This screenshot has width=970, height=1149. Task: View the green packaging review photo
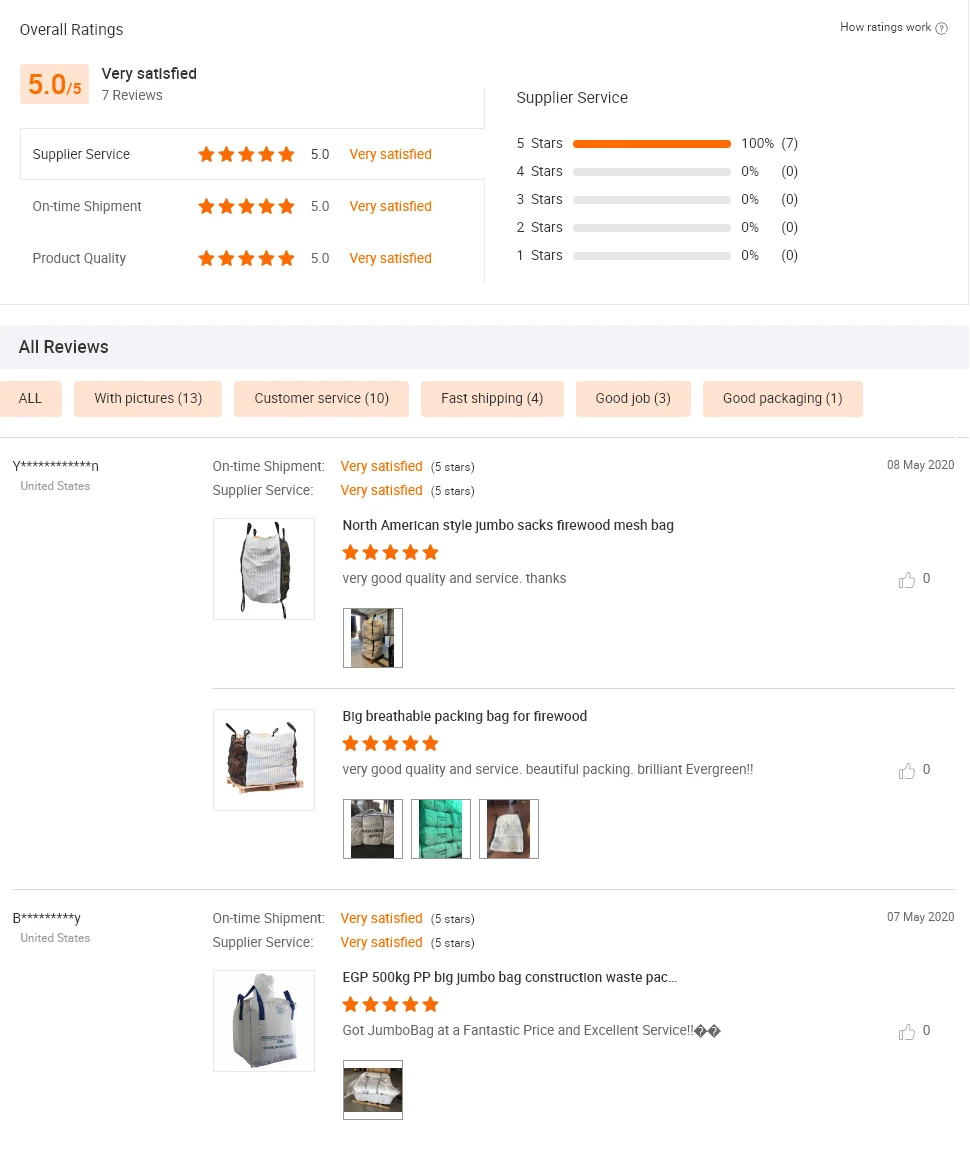441,828
